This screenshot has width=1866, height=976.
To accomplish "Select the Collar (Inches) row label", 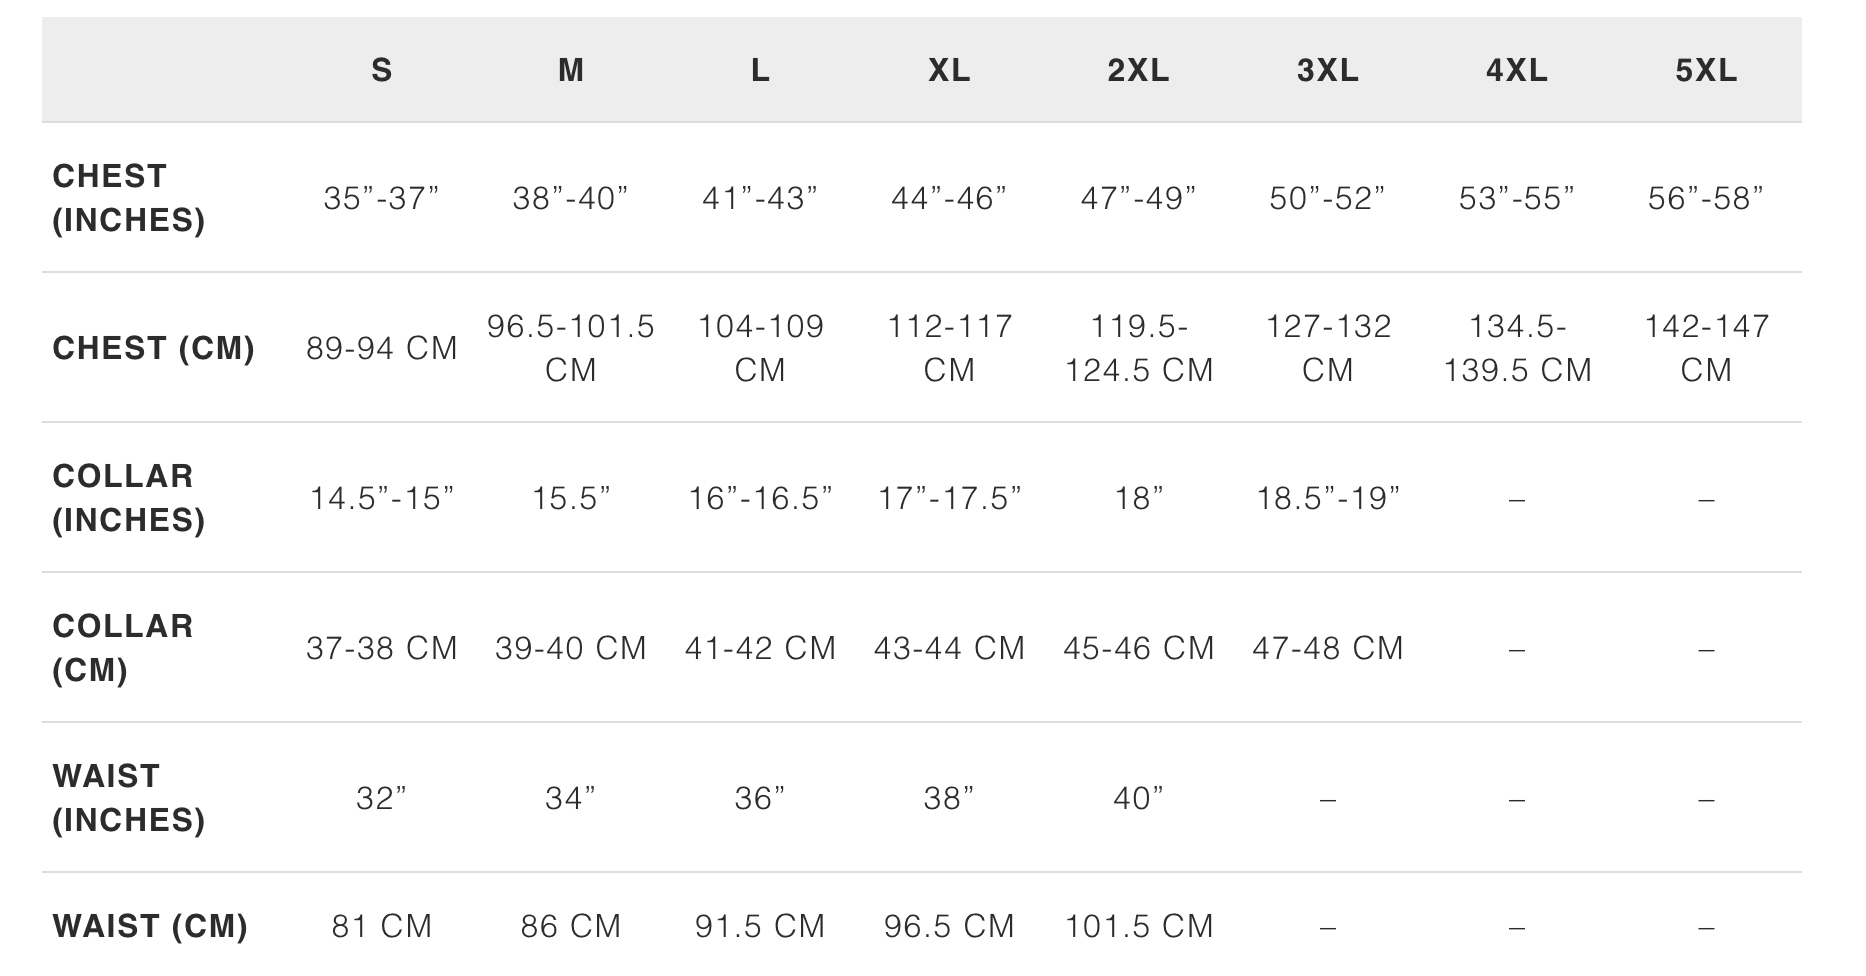I will tap(129, 498).
